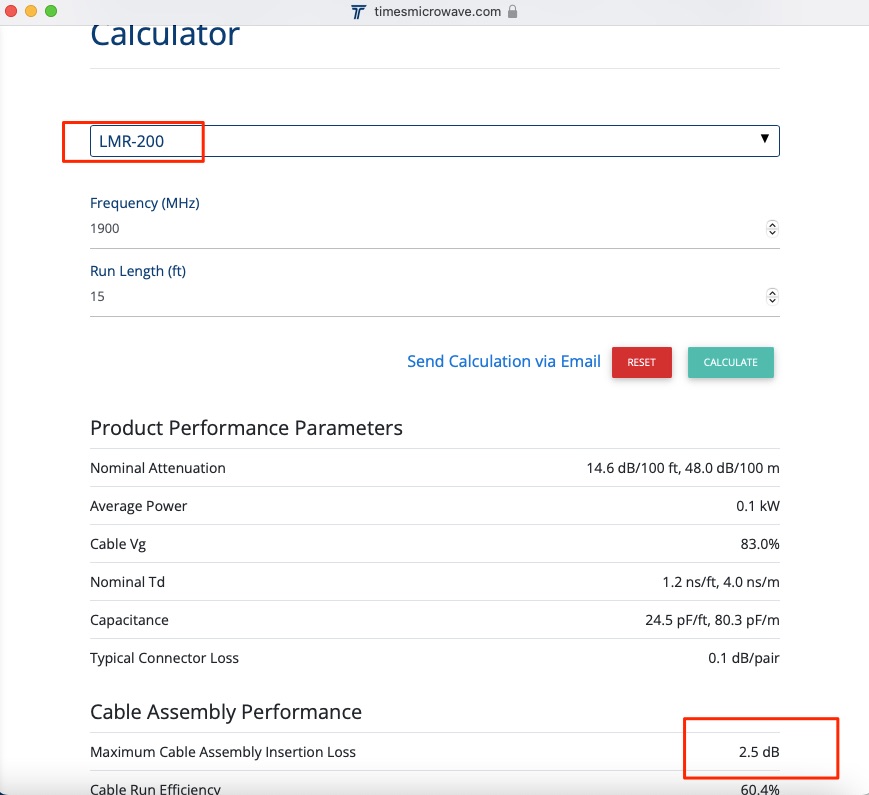Viewport: 869px width, 795px height.
Task: Click the Product Performance Parameters heading
Action: coord(246,428)
